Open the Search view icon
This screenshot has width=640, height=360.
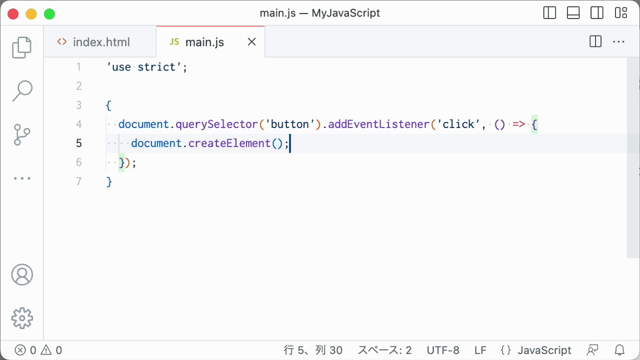(22, 91)
